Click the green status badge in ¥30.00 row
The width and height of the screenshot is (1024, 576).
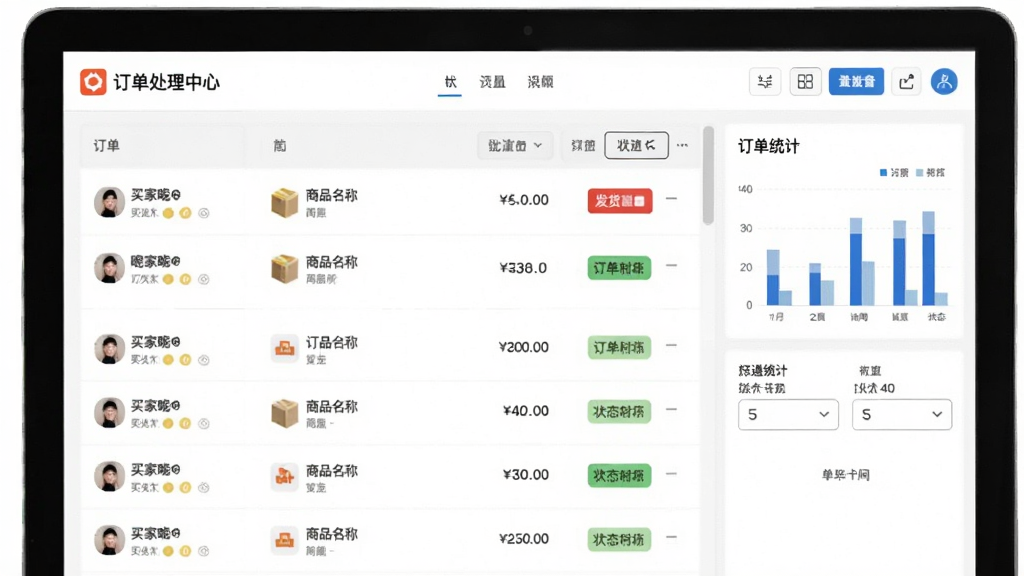pos(619,476)
